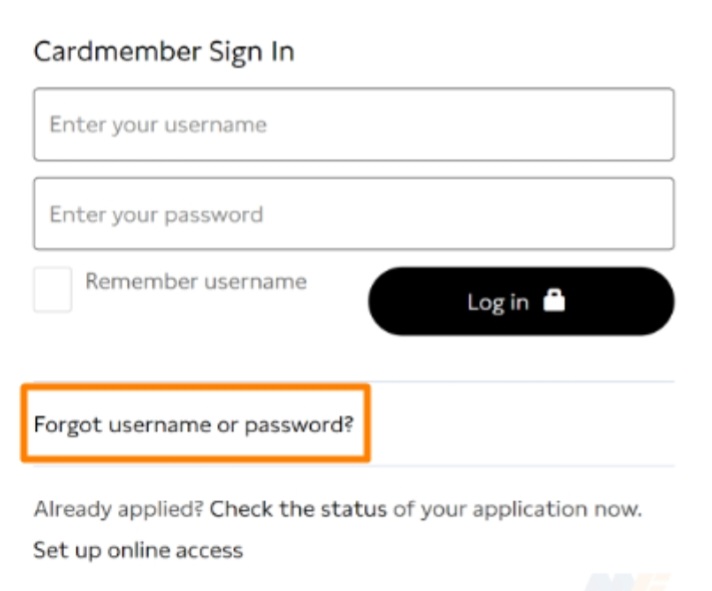Click the word "password?" in the forgot link

299,425
